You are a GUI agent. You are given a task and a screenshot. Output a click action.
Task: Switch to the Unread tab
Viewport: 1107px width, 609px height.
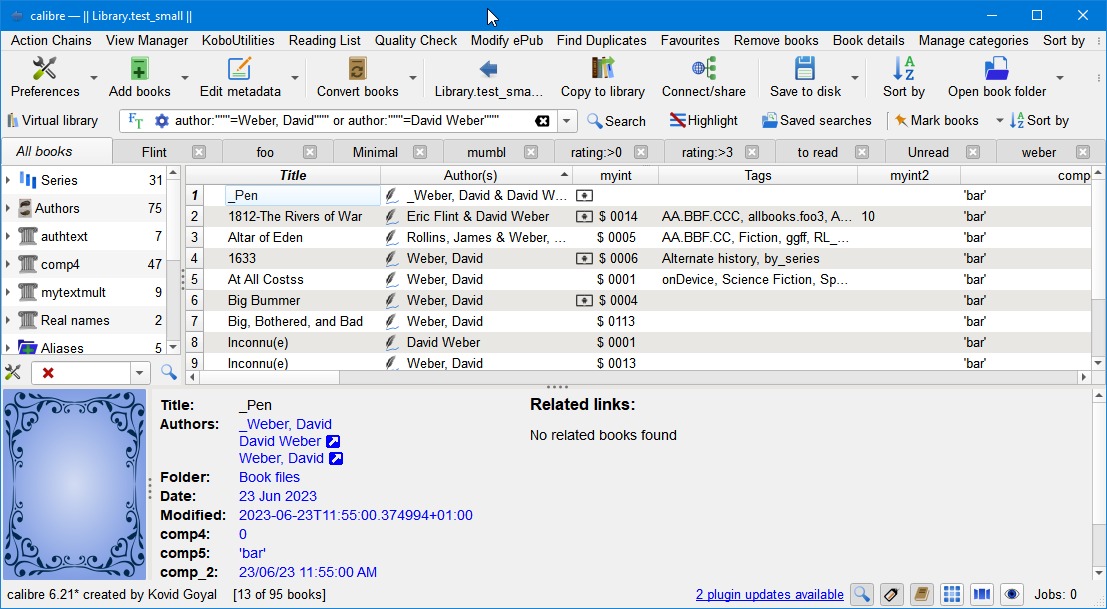(927, 152)
